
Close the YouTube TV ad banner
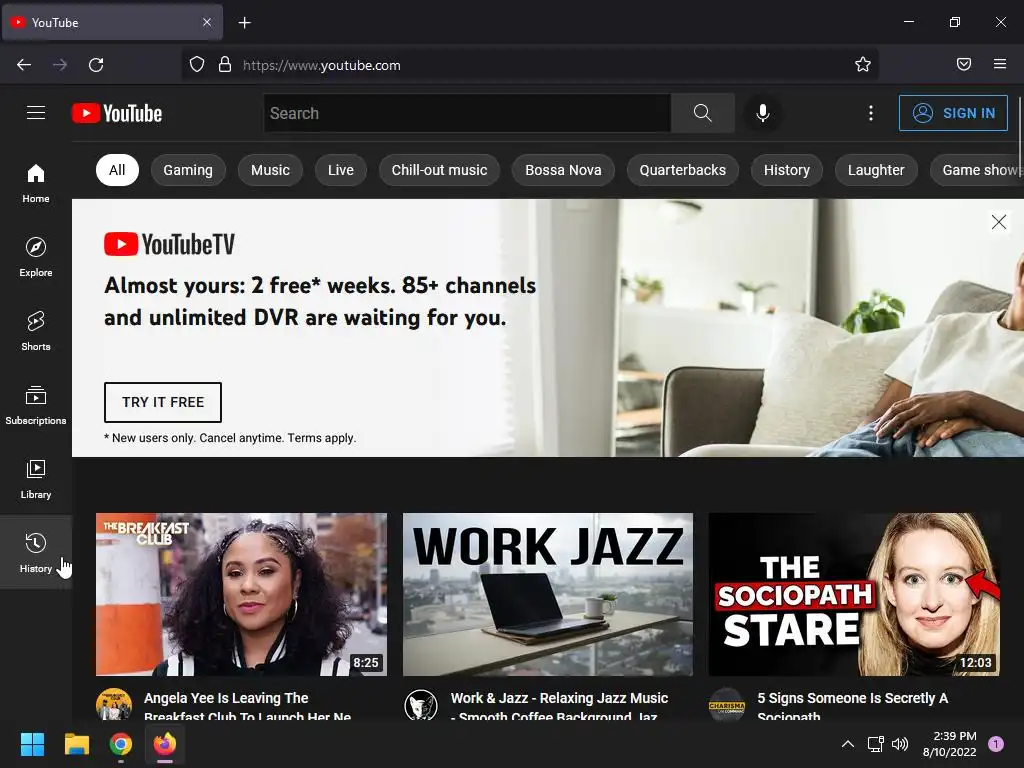[x=999, y=222]
